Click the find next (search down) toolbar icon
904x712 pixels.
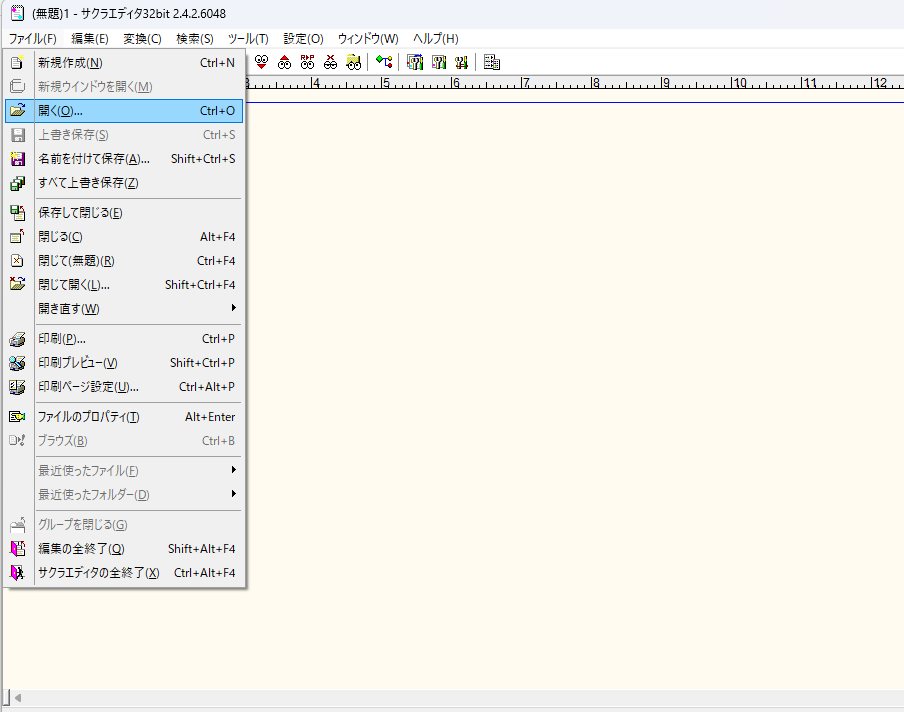pos(262,62)
